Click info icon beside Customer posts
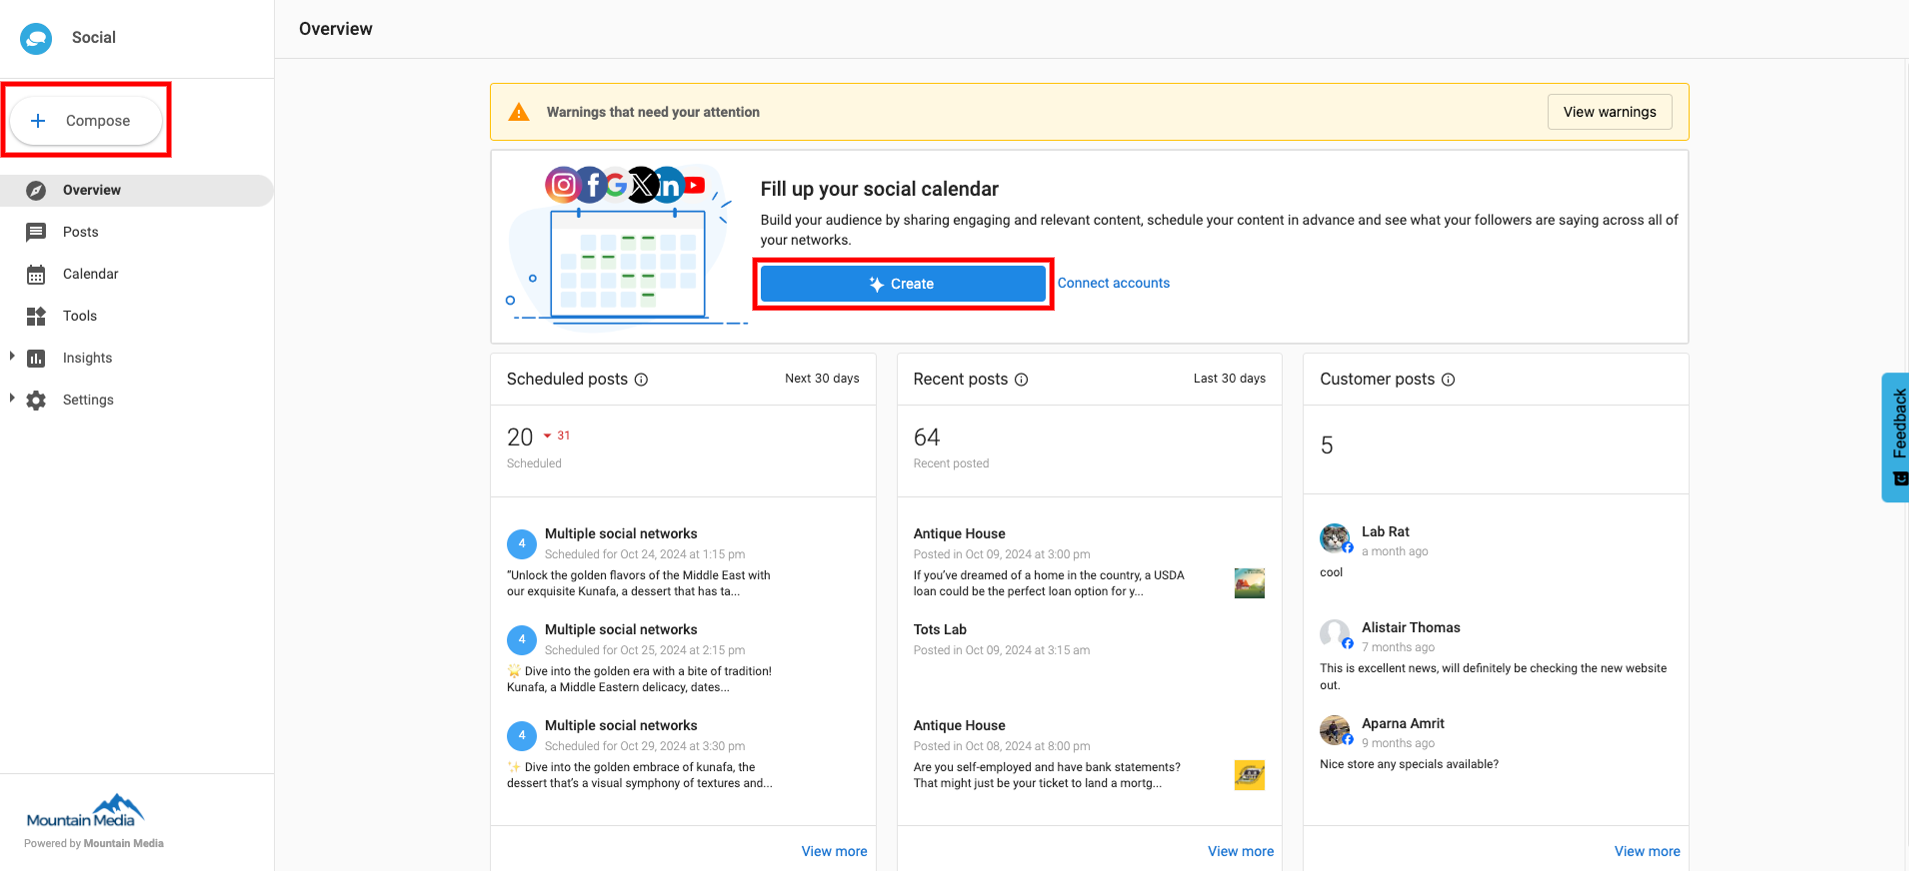The width and height of the screenshot is (1909, 871). tap(1448, 380)
